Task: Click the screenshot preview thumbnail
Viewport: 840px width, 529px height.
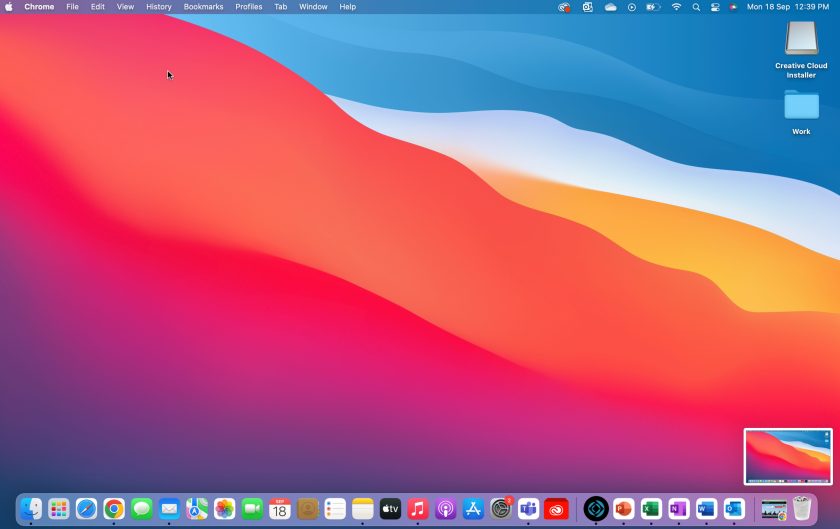Action: [x=787, y=456]
